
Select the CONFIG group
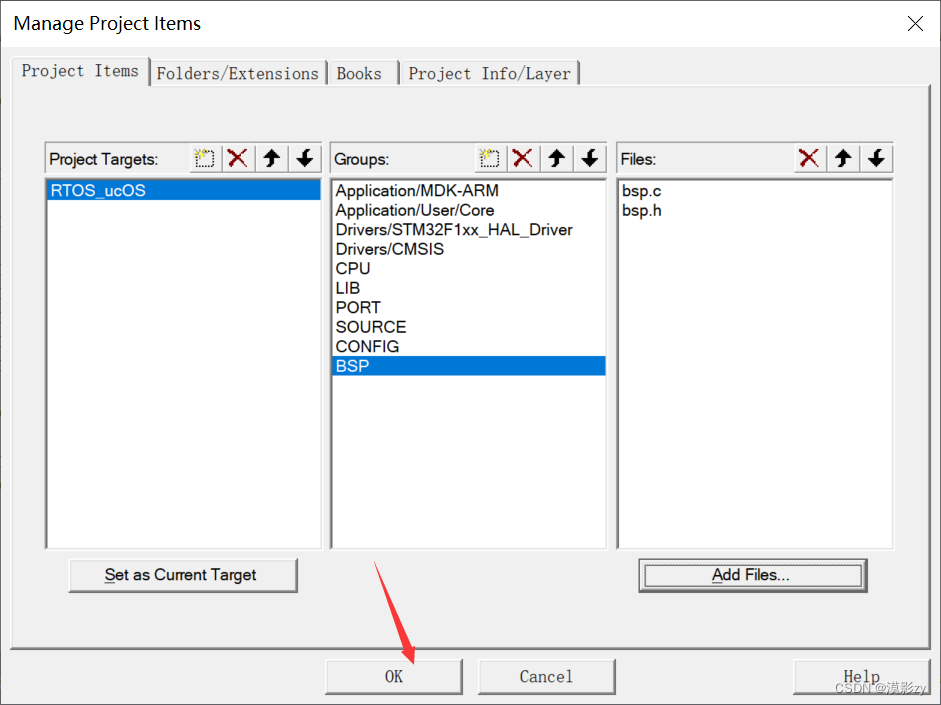[468, 346]
